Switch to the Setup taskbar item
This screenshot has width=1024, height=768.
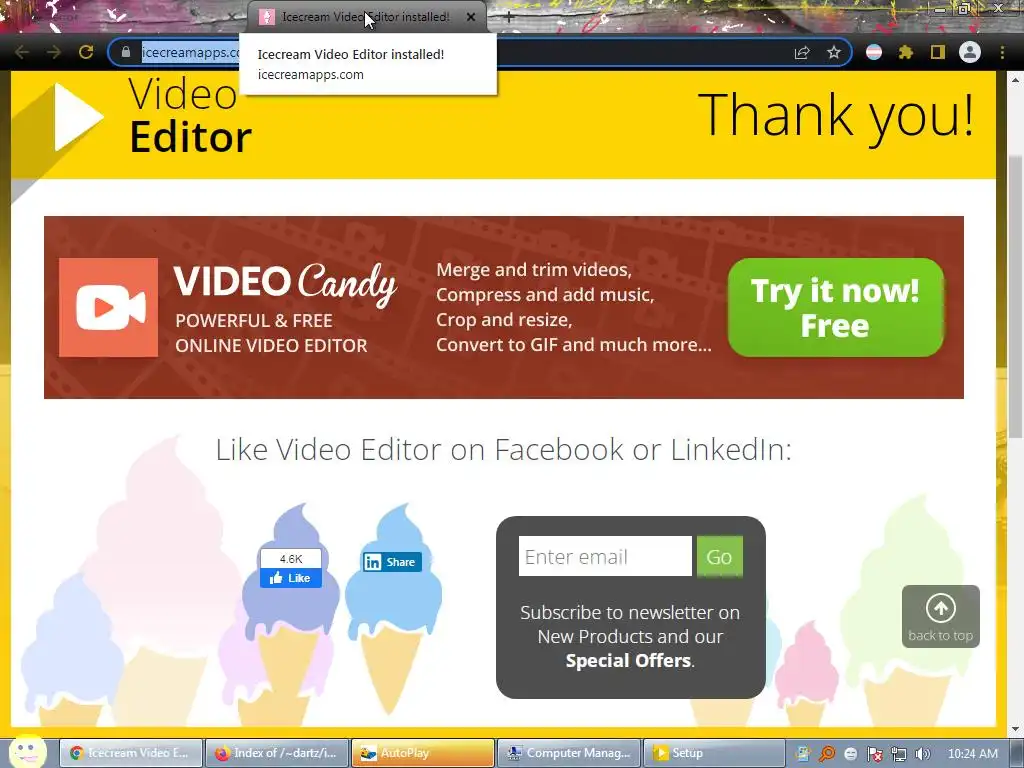[x=714, y=753]
